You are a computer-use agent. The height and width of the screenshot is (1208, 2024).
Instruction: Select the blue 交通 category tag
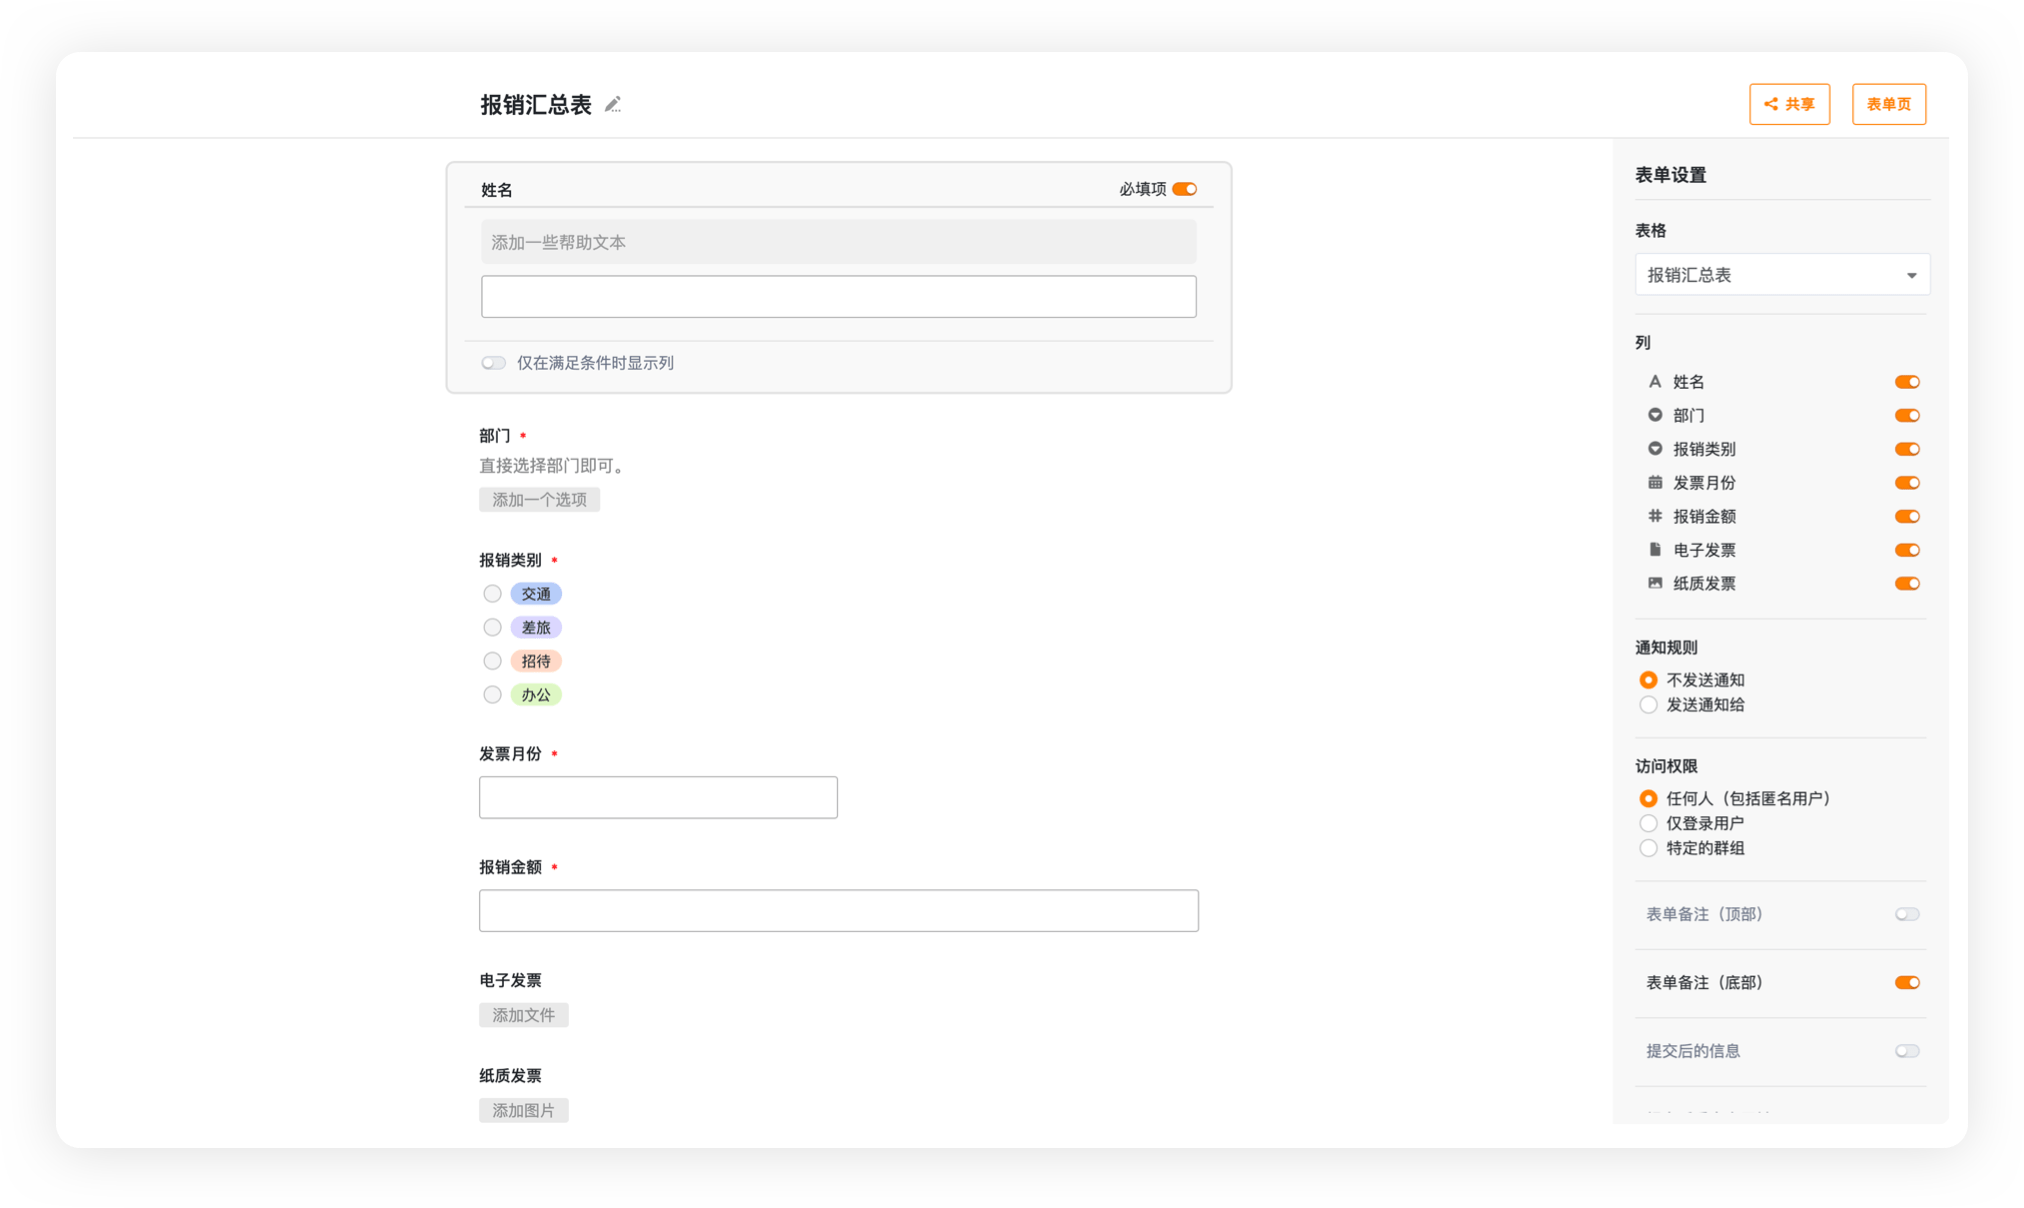(536, 594)
